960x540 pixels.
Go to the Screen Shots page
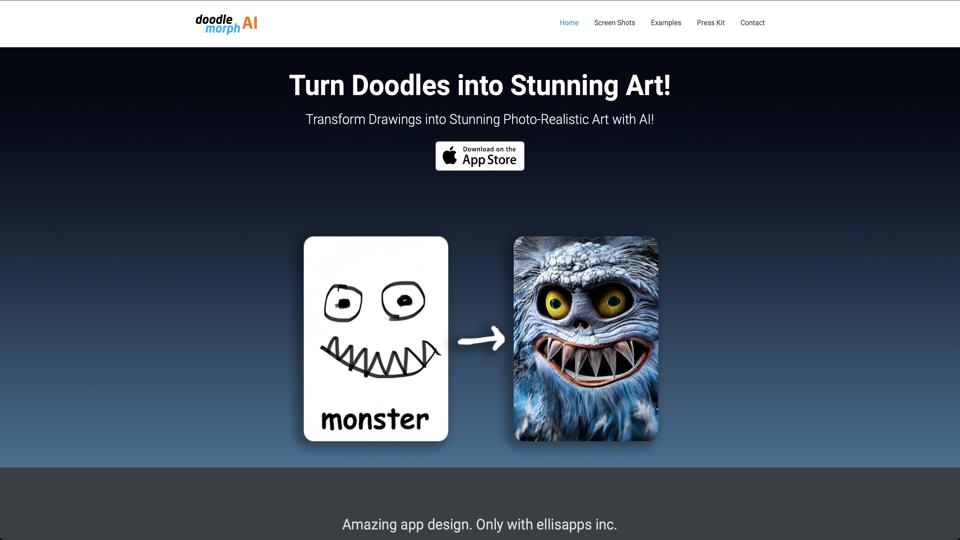[614, 23]
